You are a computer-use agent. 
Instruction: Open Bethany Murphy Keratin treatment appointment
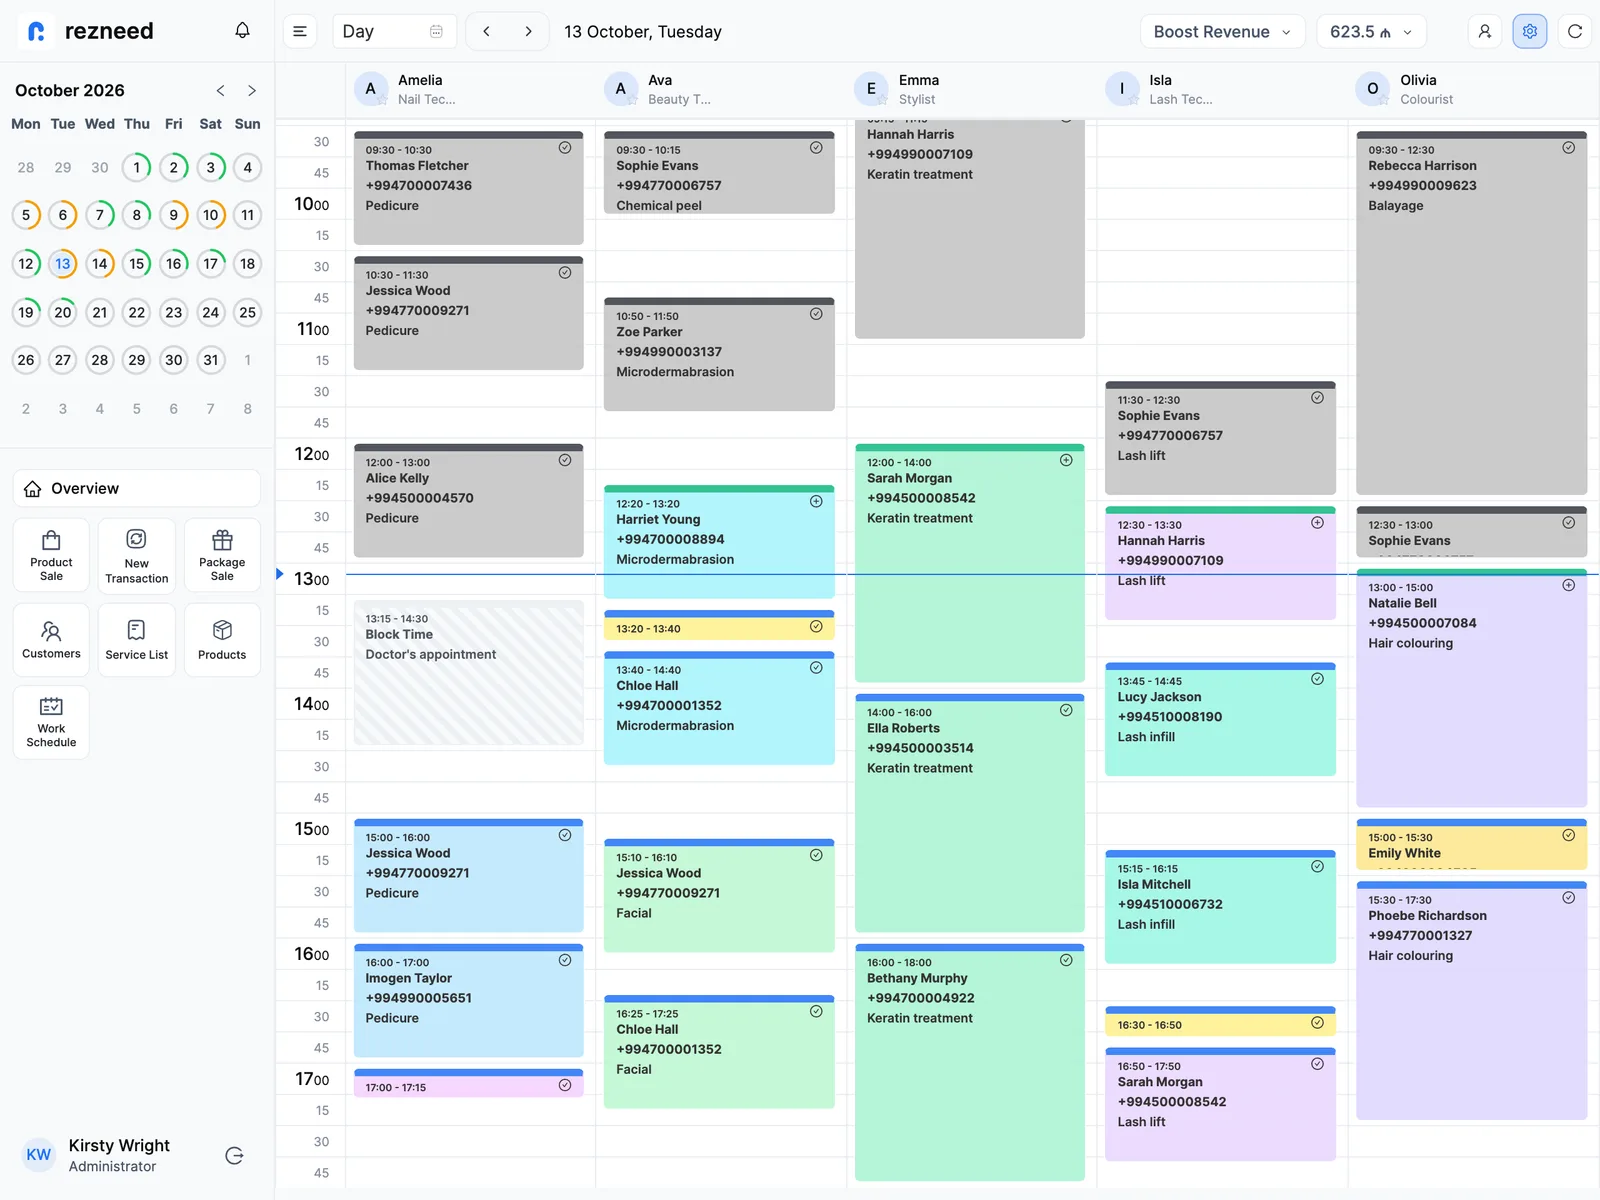[x=970, y=1062]
